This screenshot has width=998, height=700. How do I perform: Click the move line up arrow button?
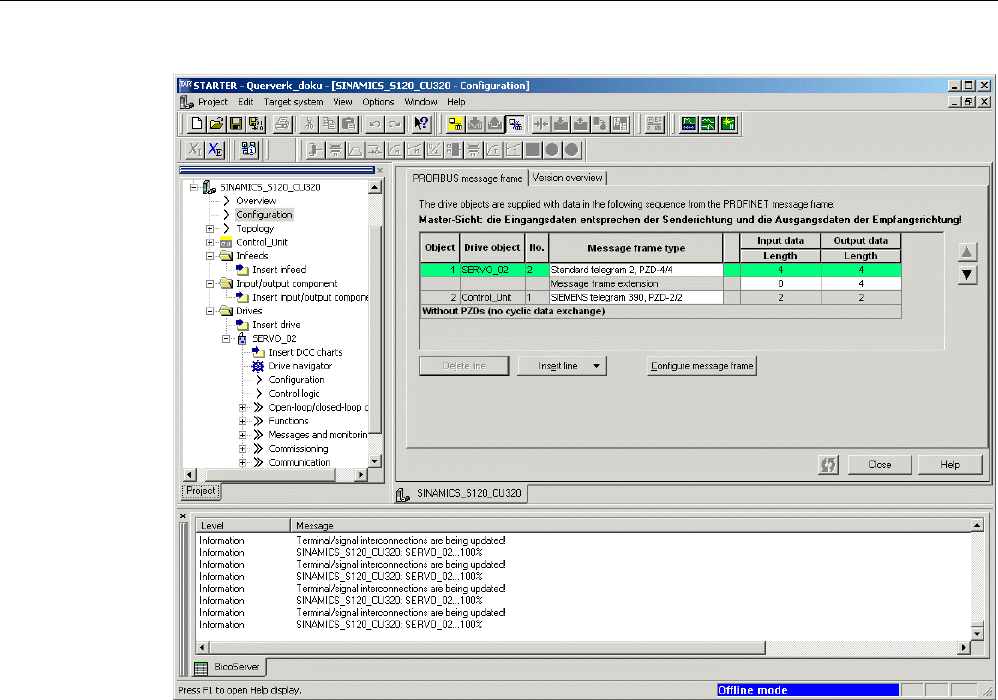click(x=967, y=252)
